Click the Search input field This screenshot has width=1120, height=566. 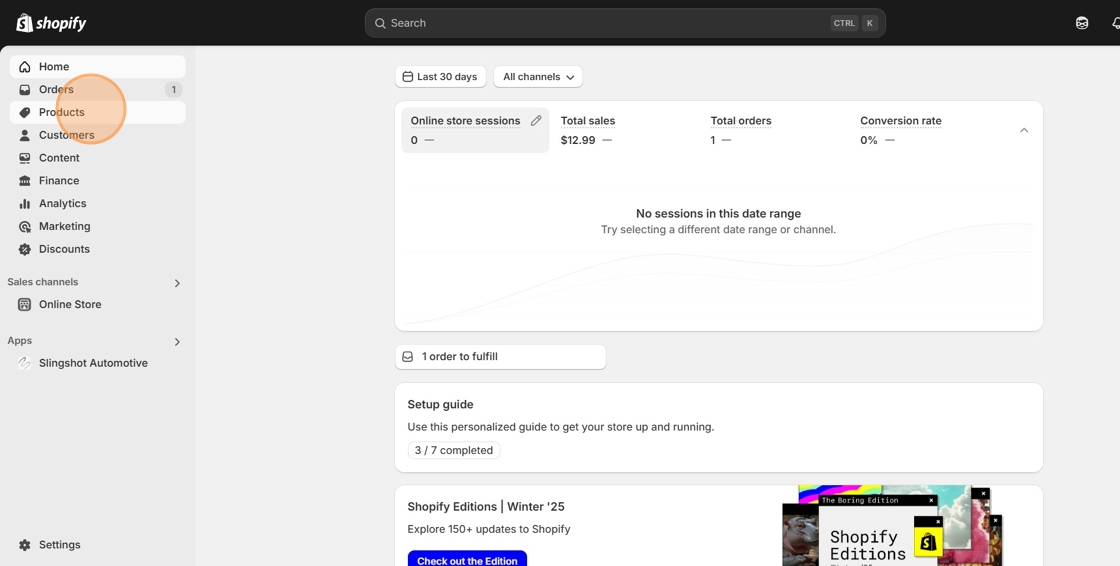(625, 23)
